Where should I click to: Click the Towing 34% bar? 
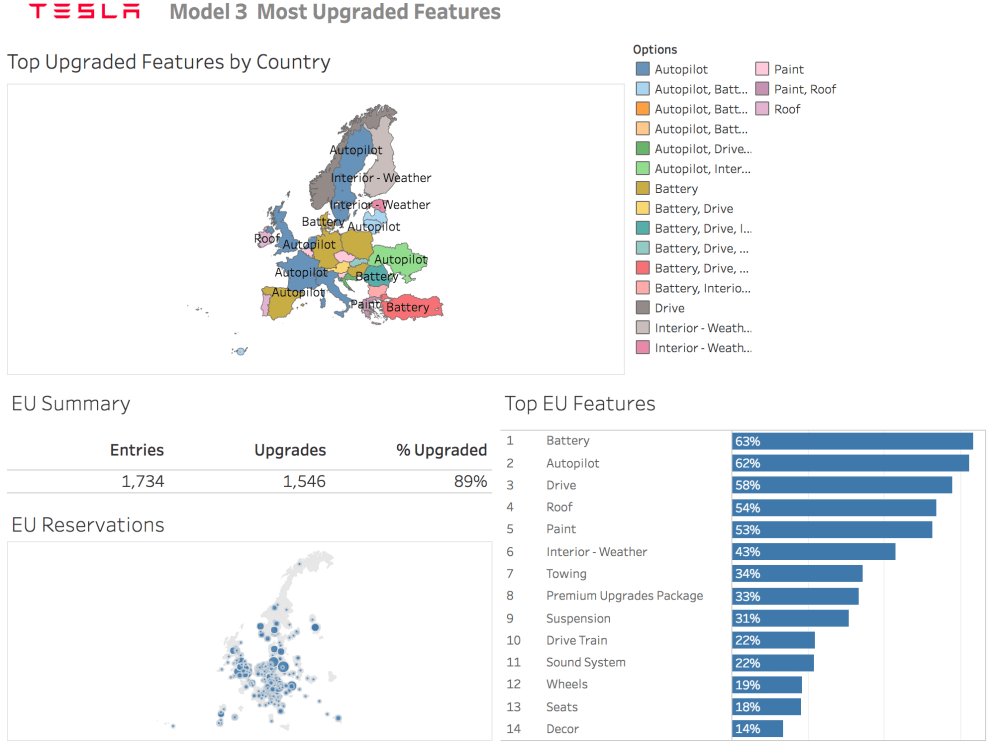tap(797, 574)
